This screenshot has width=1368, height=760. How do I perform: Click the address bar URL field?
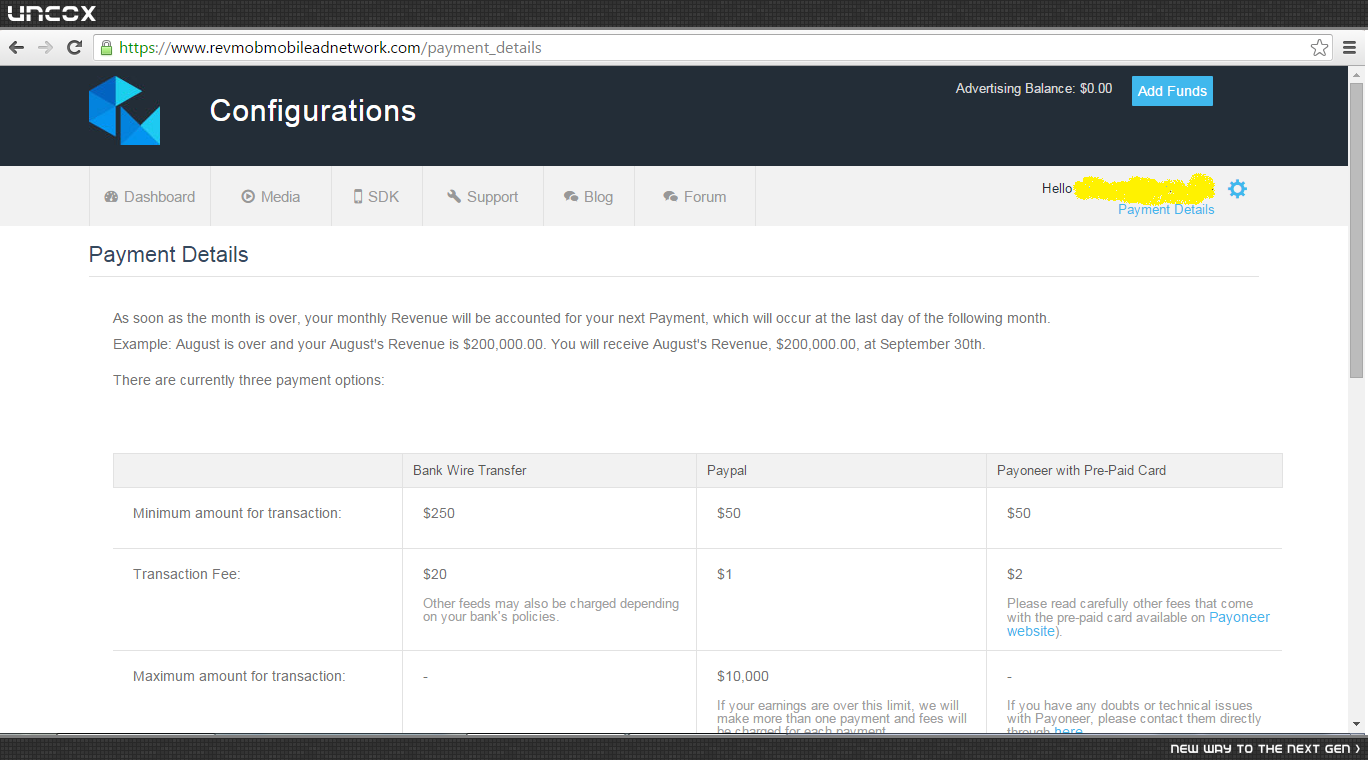(x=710, y=48)
